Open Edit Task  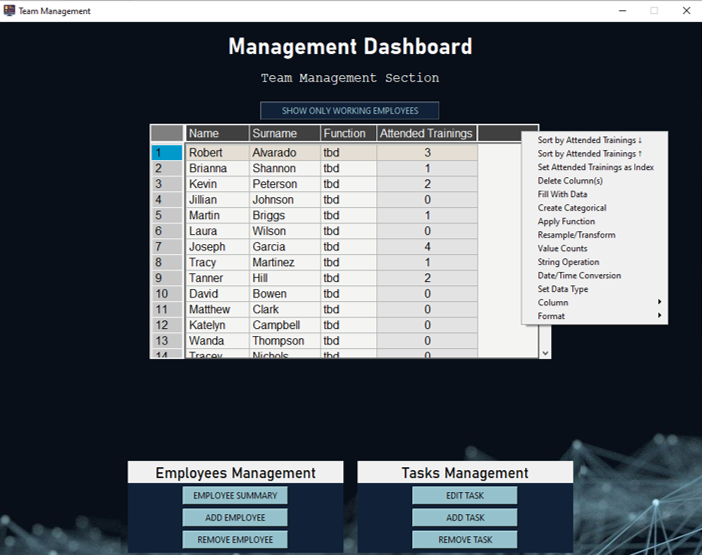point(464,496)
